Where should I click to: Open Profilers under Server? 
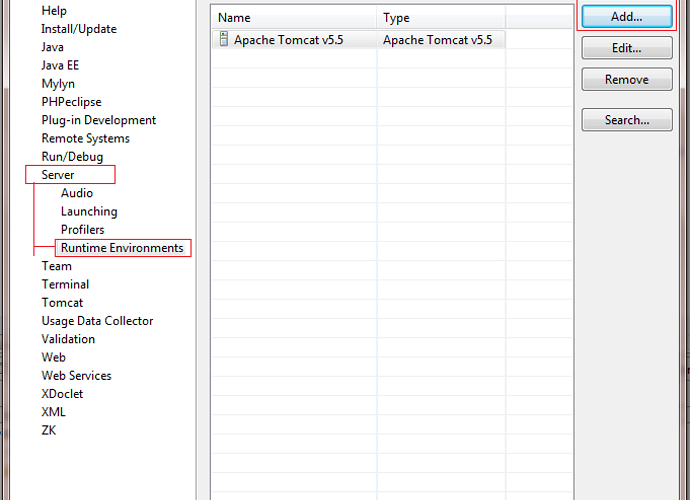[83, 230]
